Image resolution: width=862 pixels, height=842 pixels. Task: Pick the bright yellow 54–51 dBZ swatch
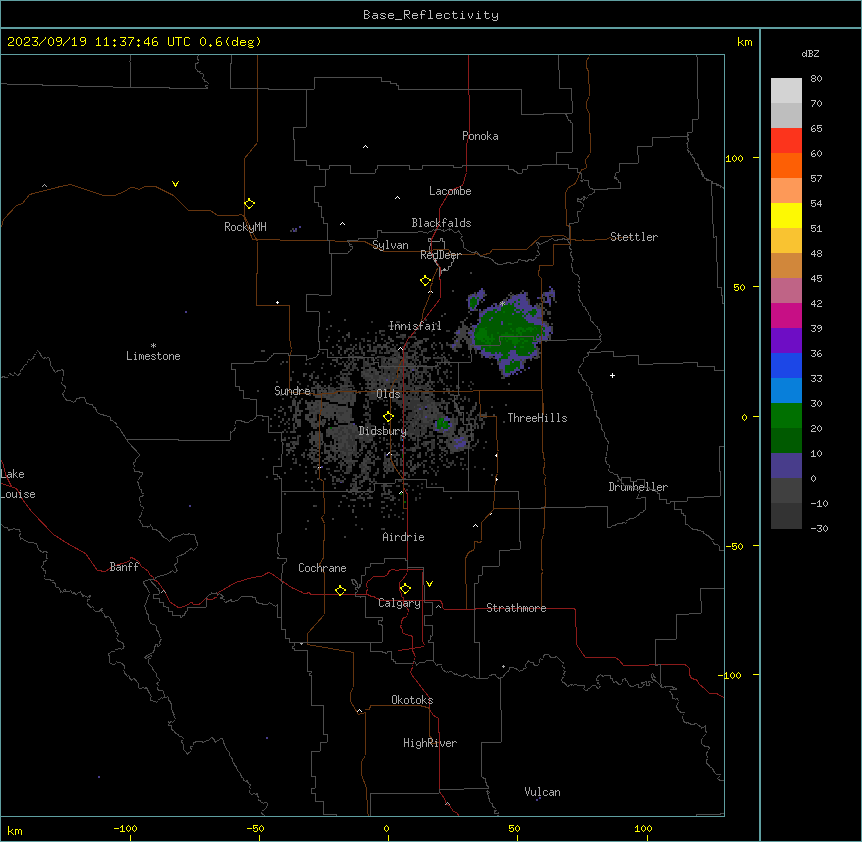(786, 215)
